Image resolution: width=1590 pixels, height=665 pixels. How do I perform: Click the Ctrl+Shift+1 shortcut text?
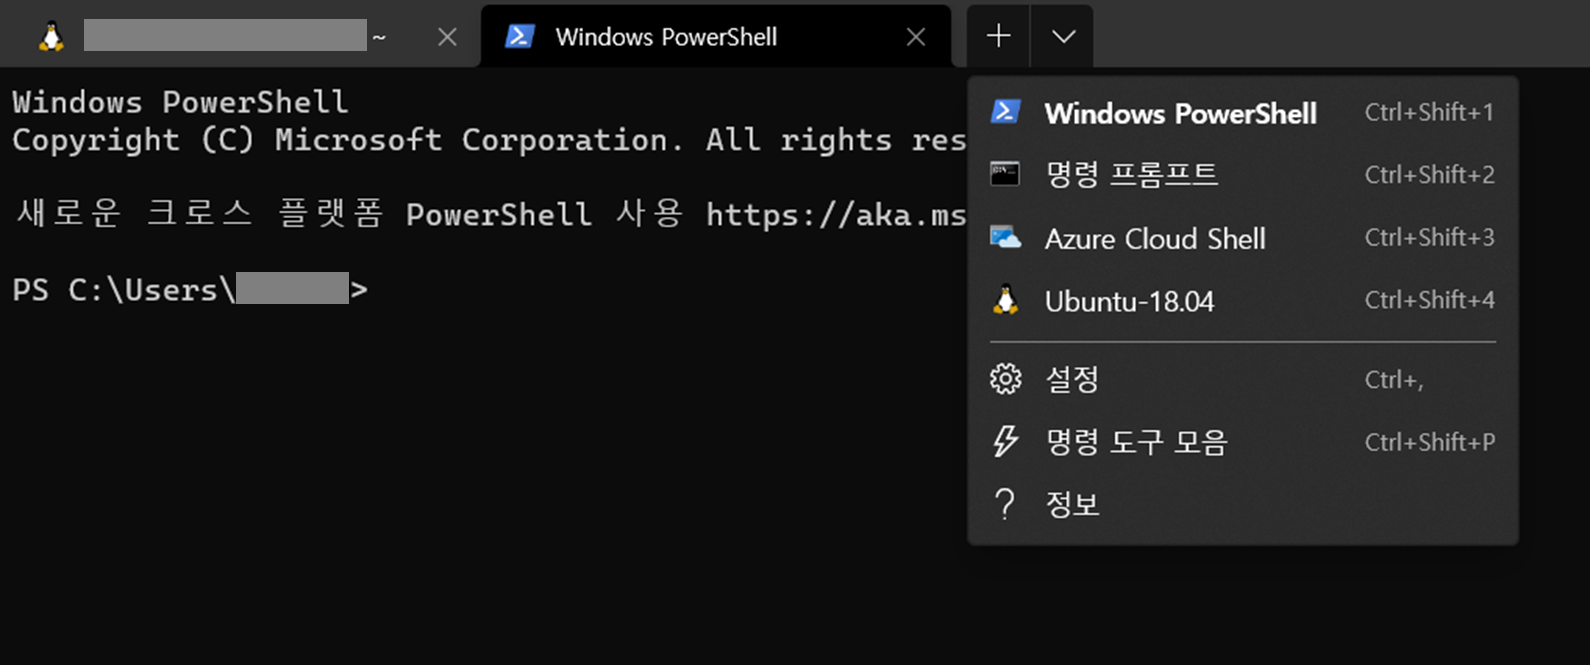pyautogui.click(x=1429, y=112)
